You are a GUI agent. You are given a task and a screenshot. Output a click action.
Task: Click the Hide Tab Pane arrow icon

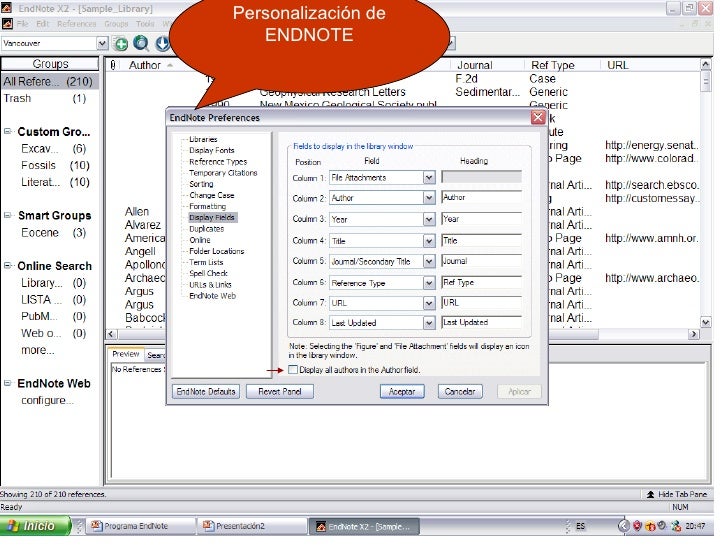tap(650, 494)
